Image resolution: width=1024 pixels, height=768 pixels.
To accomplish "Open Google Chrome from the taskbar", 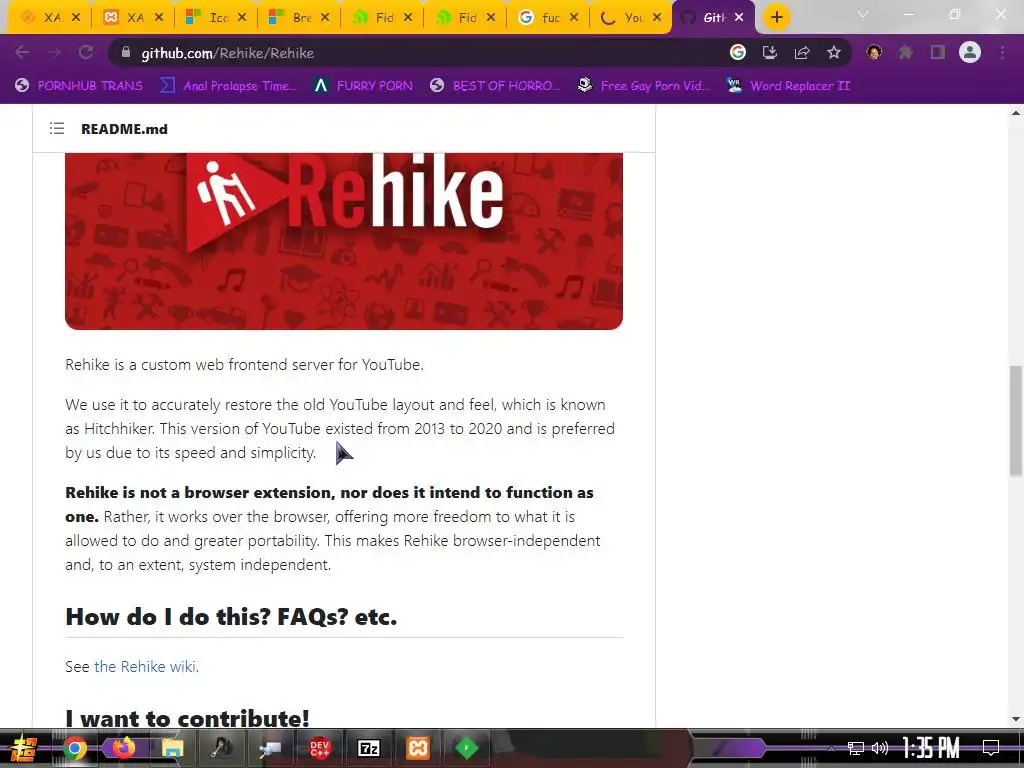I will [x=74, y=748].
